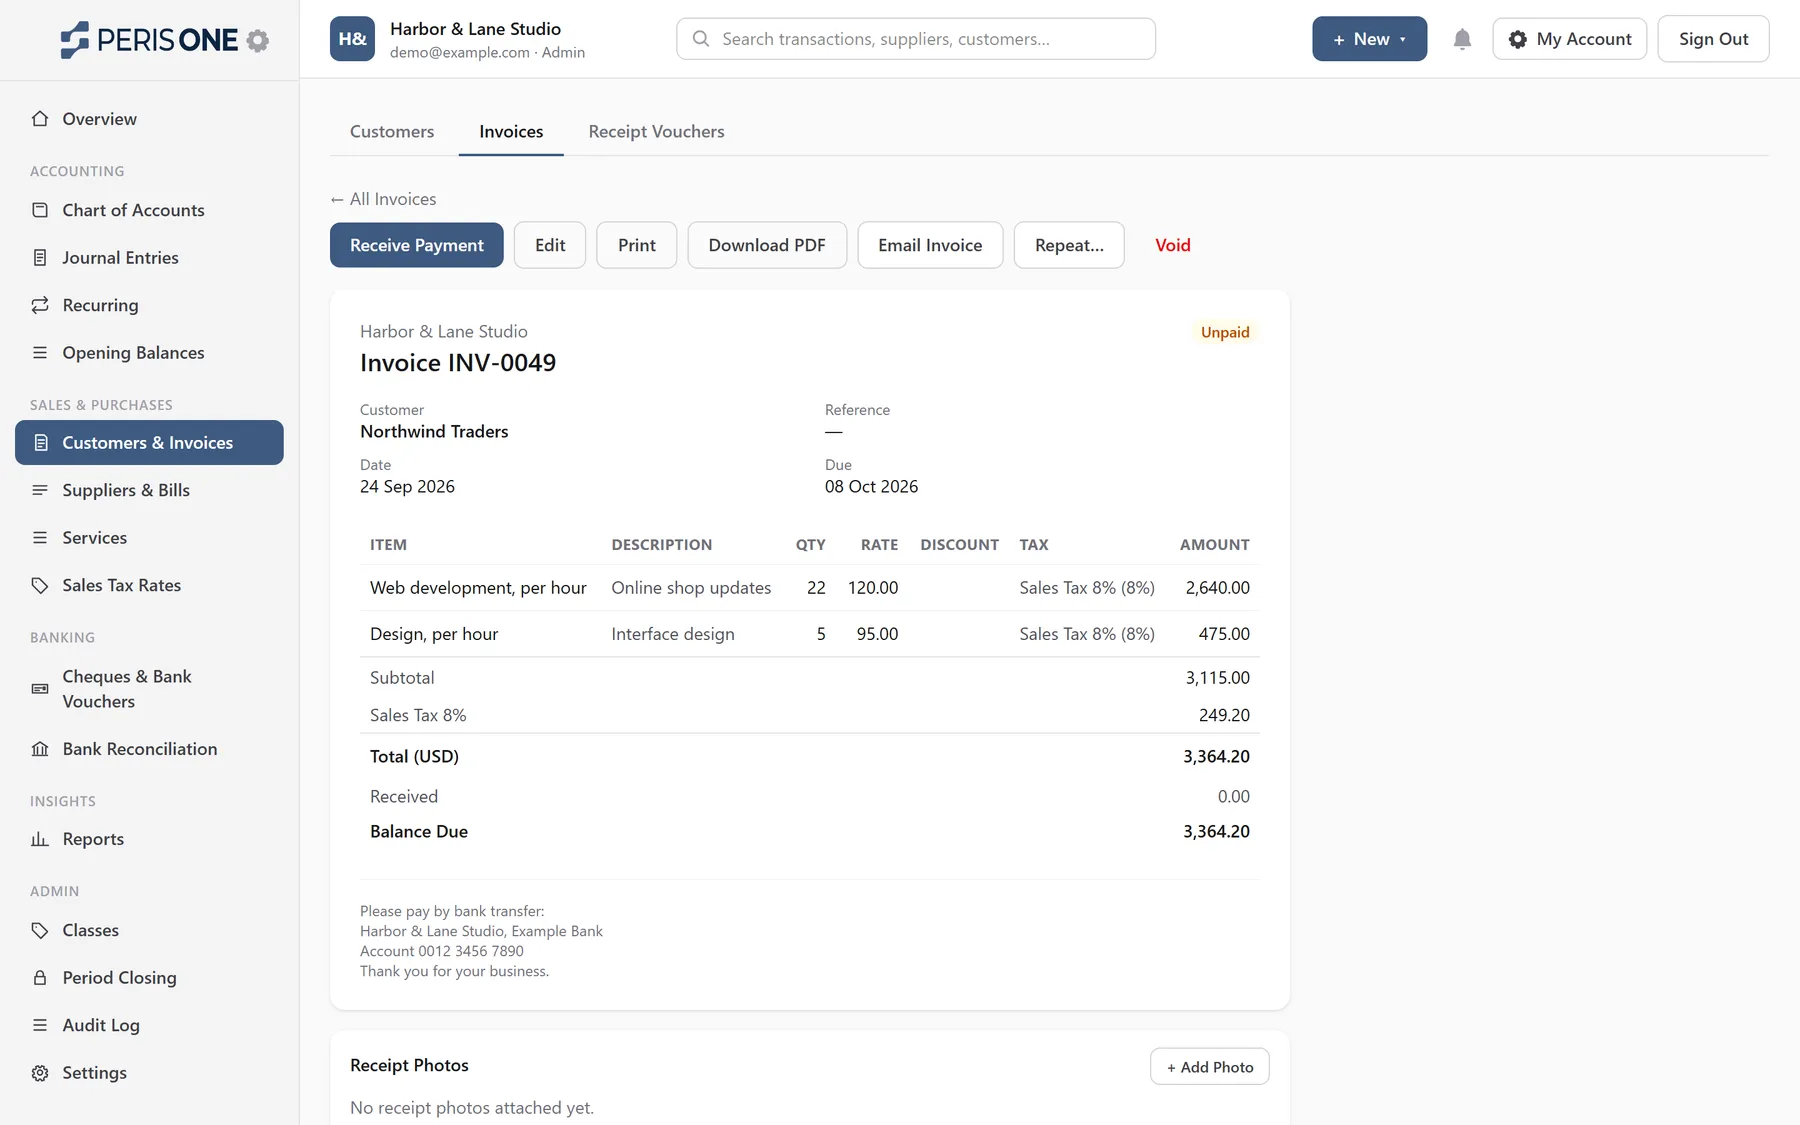Click the Sales Tax Rates tag icon
The width and height of the screenshot is (1800, 1125).
coord(40,585)
